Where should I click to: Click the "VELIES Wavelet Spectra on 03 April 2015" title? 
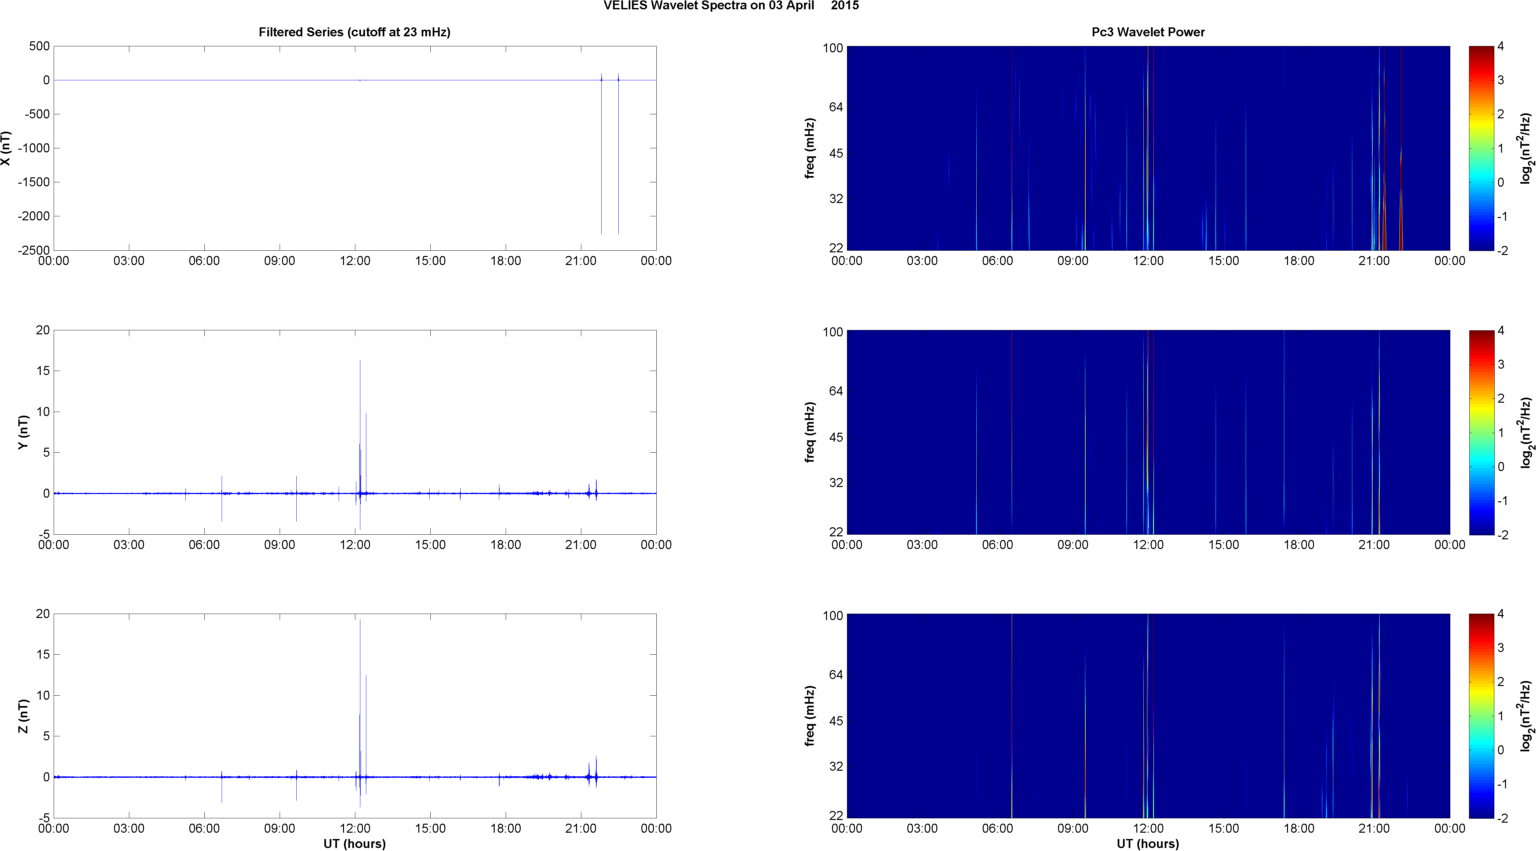pos(731,6)
